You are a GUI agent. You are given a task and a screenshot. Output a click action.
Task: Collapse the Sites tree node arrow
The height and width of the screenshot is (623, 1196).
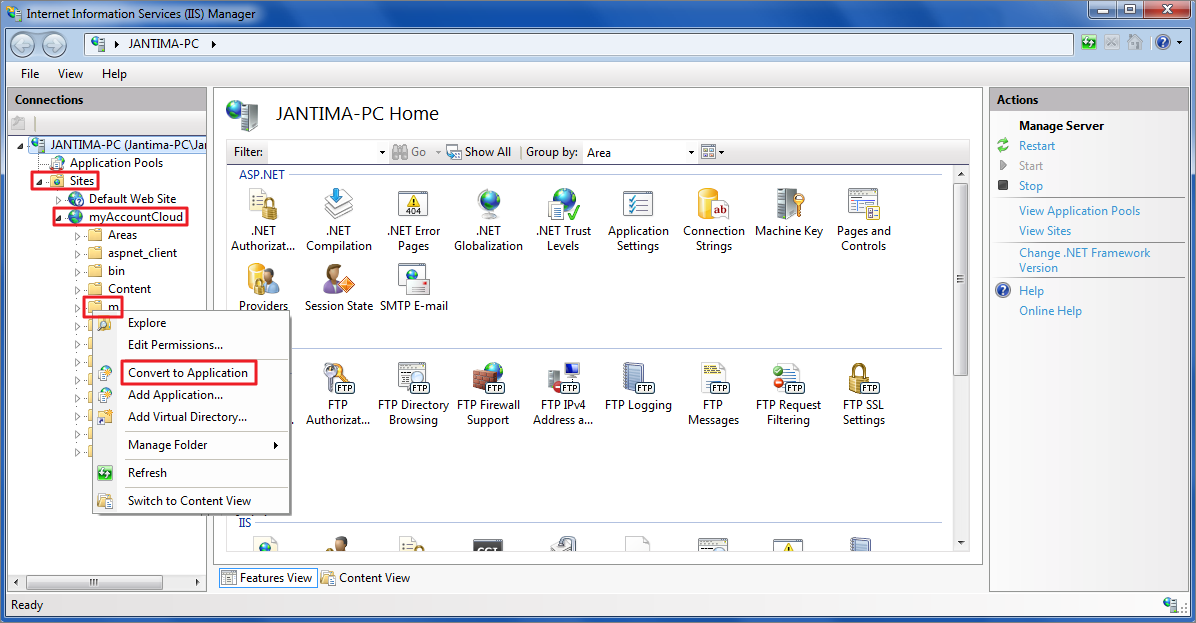click(39, 182)
